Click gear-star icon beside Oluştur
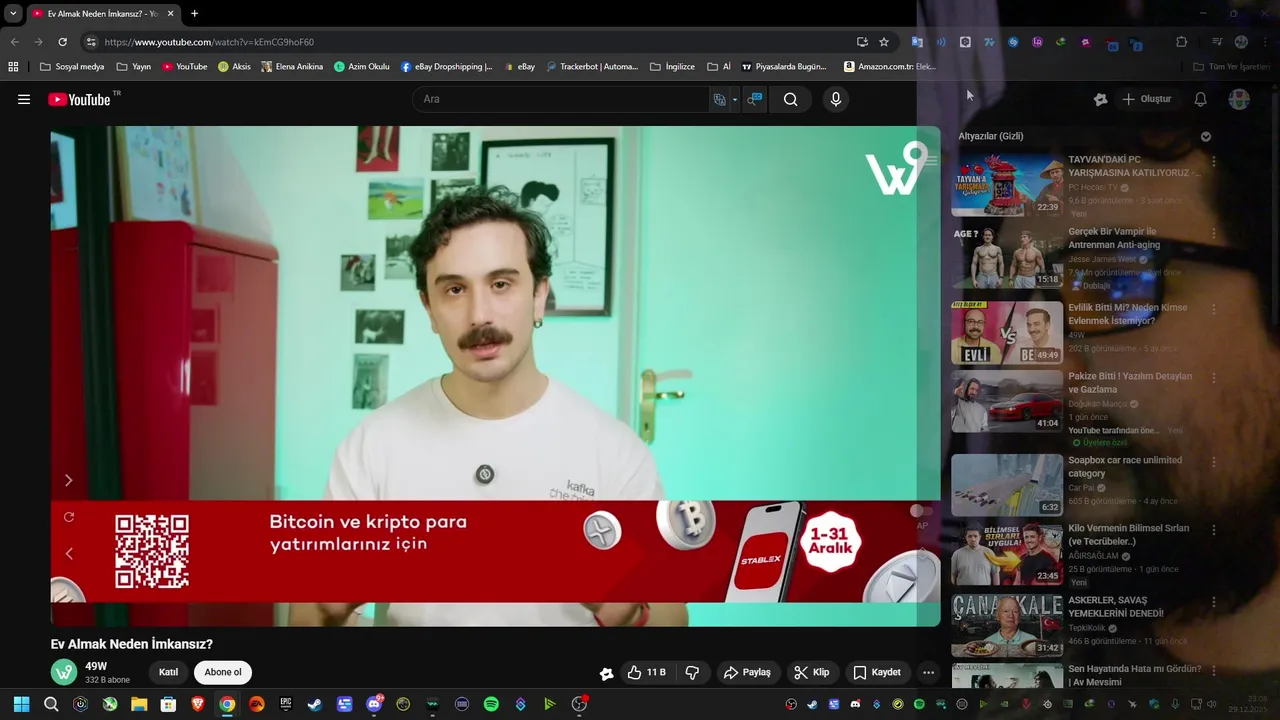The image size is (1280, 720). [1100, 99]
